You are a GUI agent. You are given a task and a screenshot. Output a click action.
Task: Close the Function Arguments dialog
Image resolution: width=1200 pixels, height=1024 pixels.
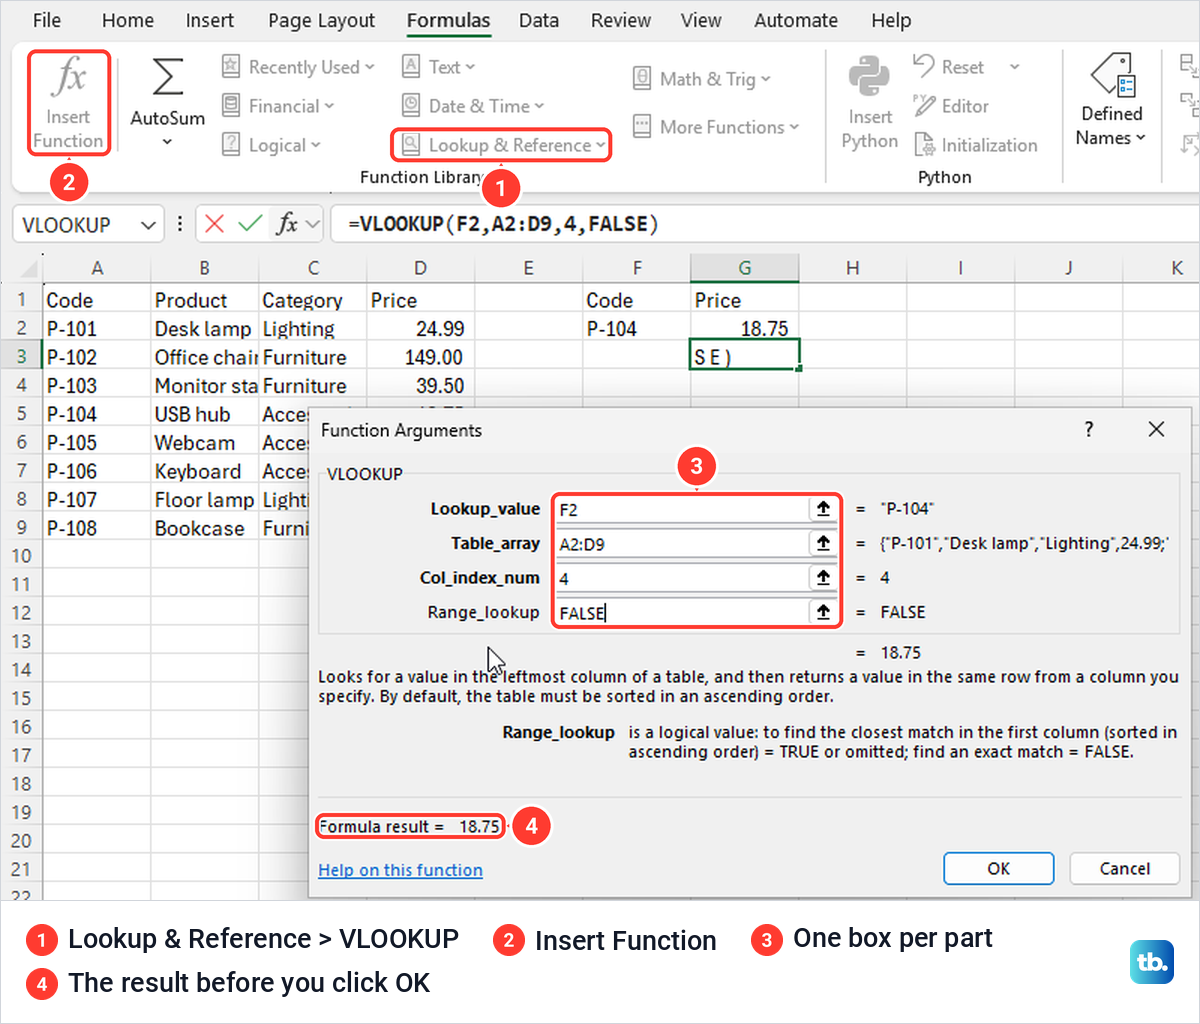click(1156, 429)
